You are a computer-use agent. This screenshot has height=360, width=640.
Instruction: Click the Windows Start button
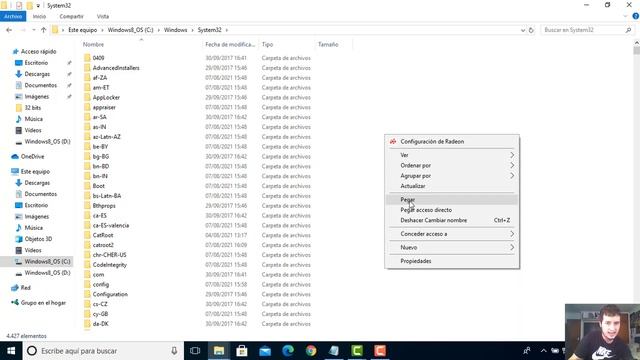click(x=11, y=351)
